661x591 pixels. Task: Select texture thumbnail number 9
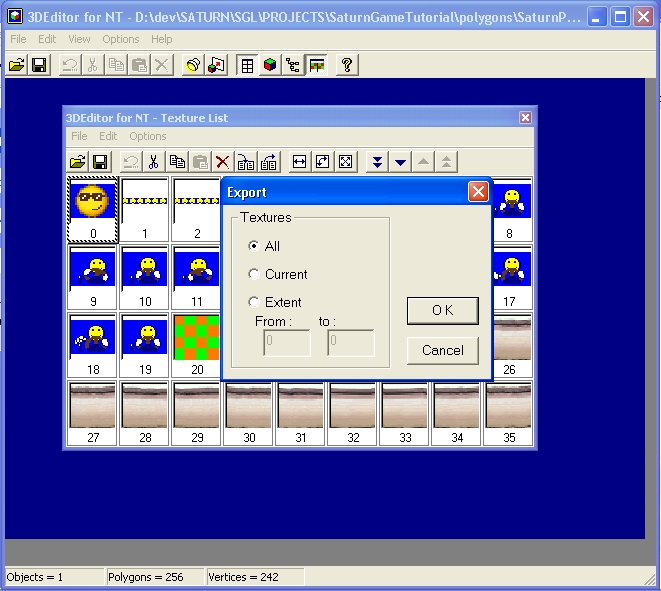click(92, 277)
